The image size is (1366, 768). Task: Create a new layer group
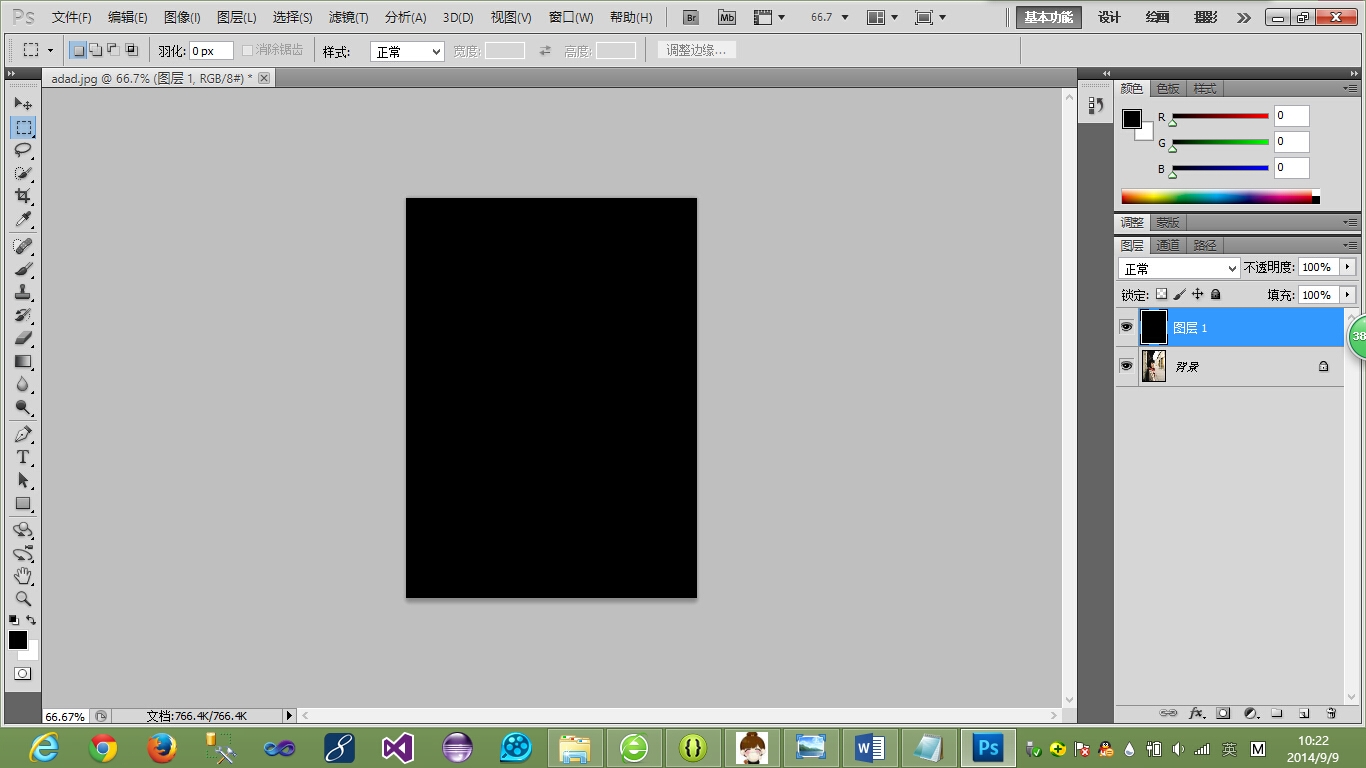coord(1277,713)
